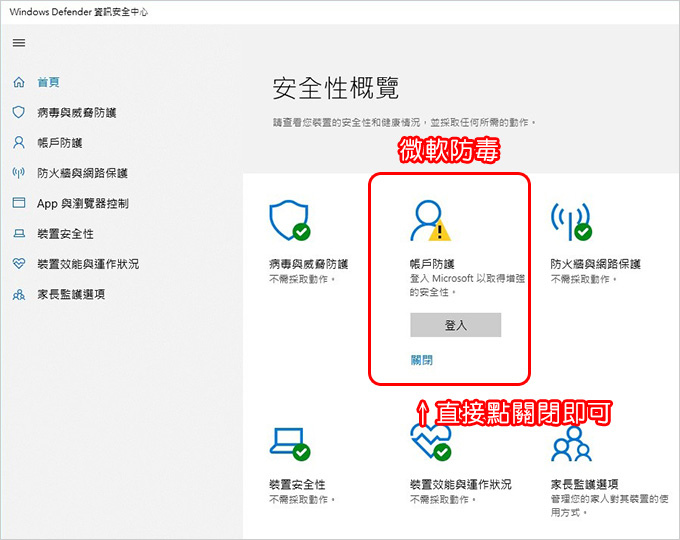Click the home icon in sidebar
The width and height of the screenshot is (680, 540).
[19, 82]
